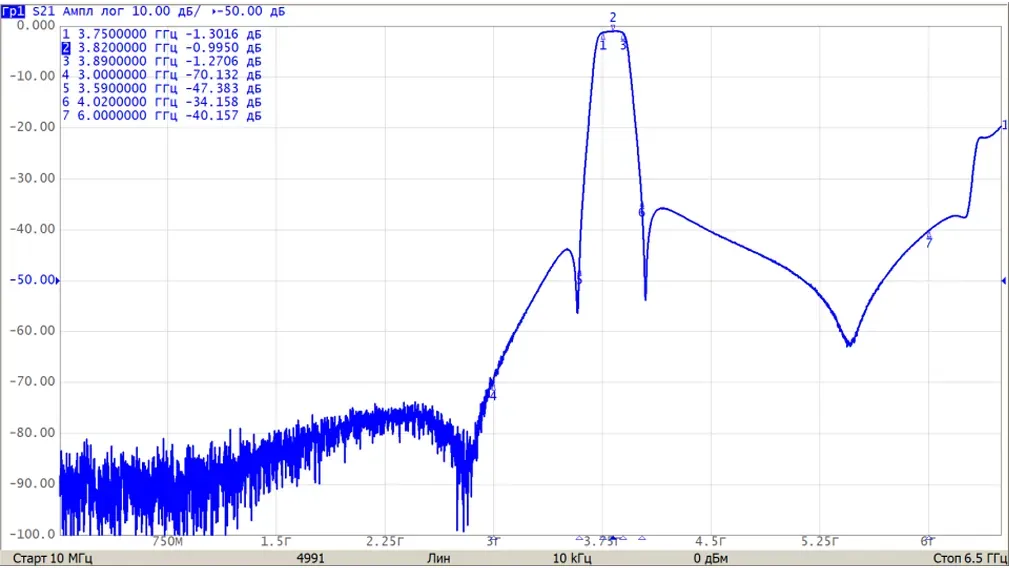Click the 2.25Г frequency axis label
The image size is (1009, 568).
pyautogui.click(x=385, y=542)
